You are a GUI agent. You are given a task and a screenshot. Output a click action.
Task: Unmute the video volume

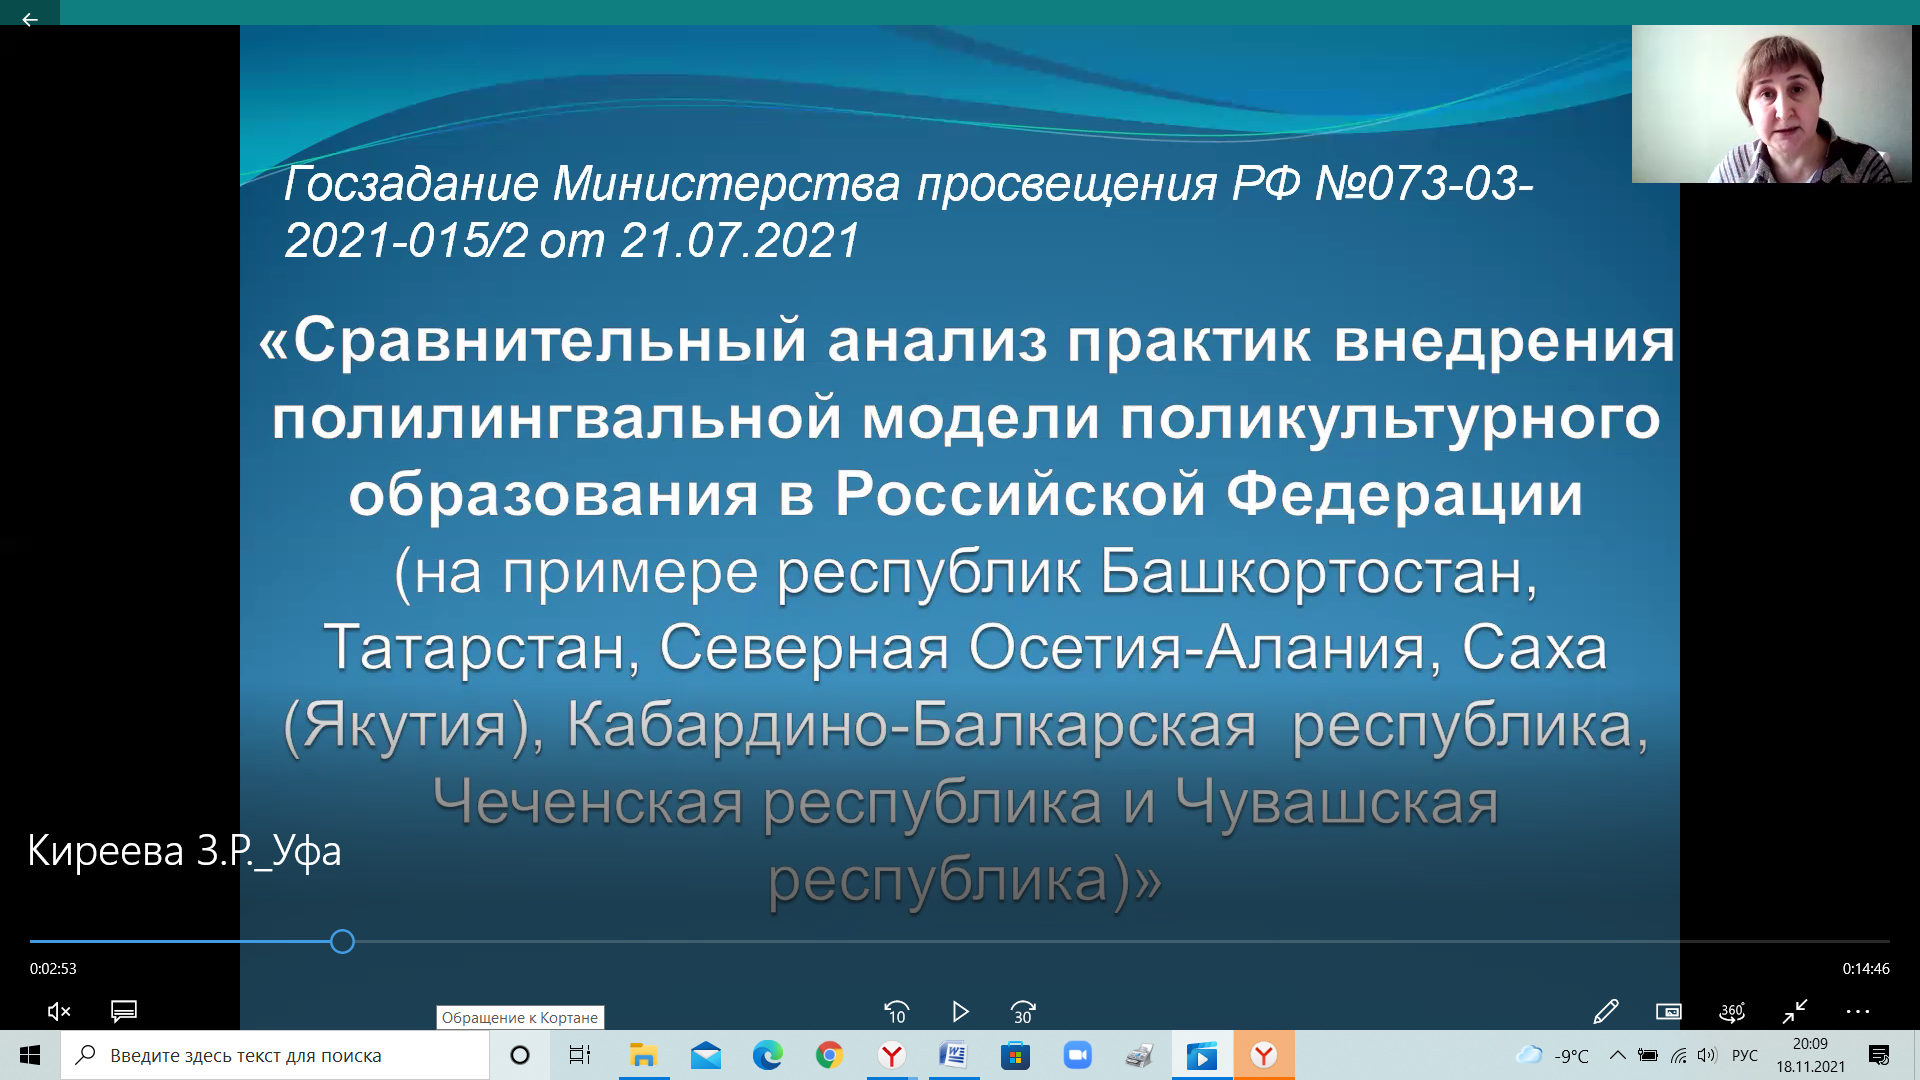[x=59, y=1011]
